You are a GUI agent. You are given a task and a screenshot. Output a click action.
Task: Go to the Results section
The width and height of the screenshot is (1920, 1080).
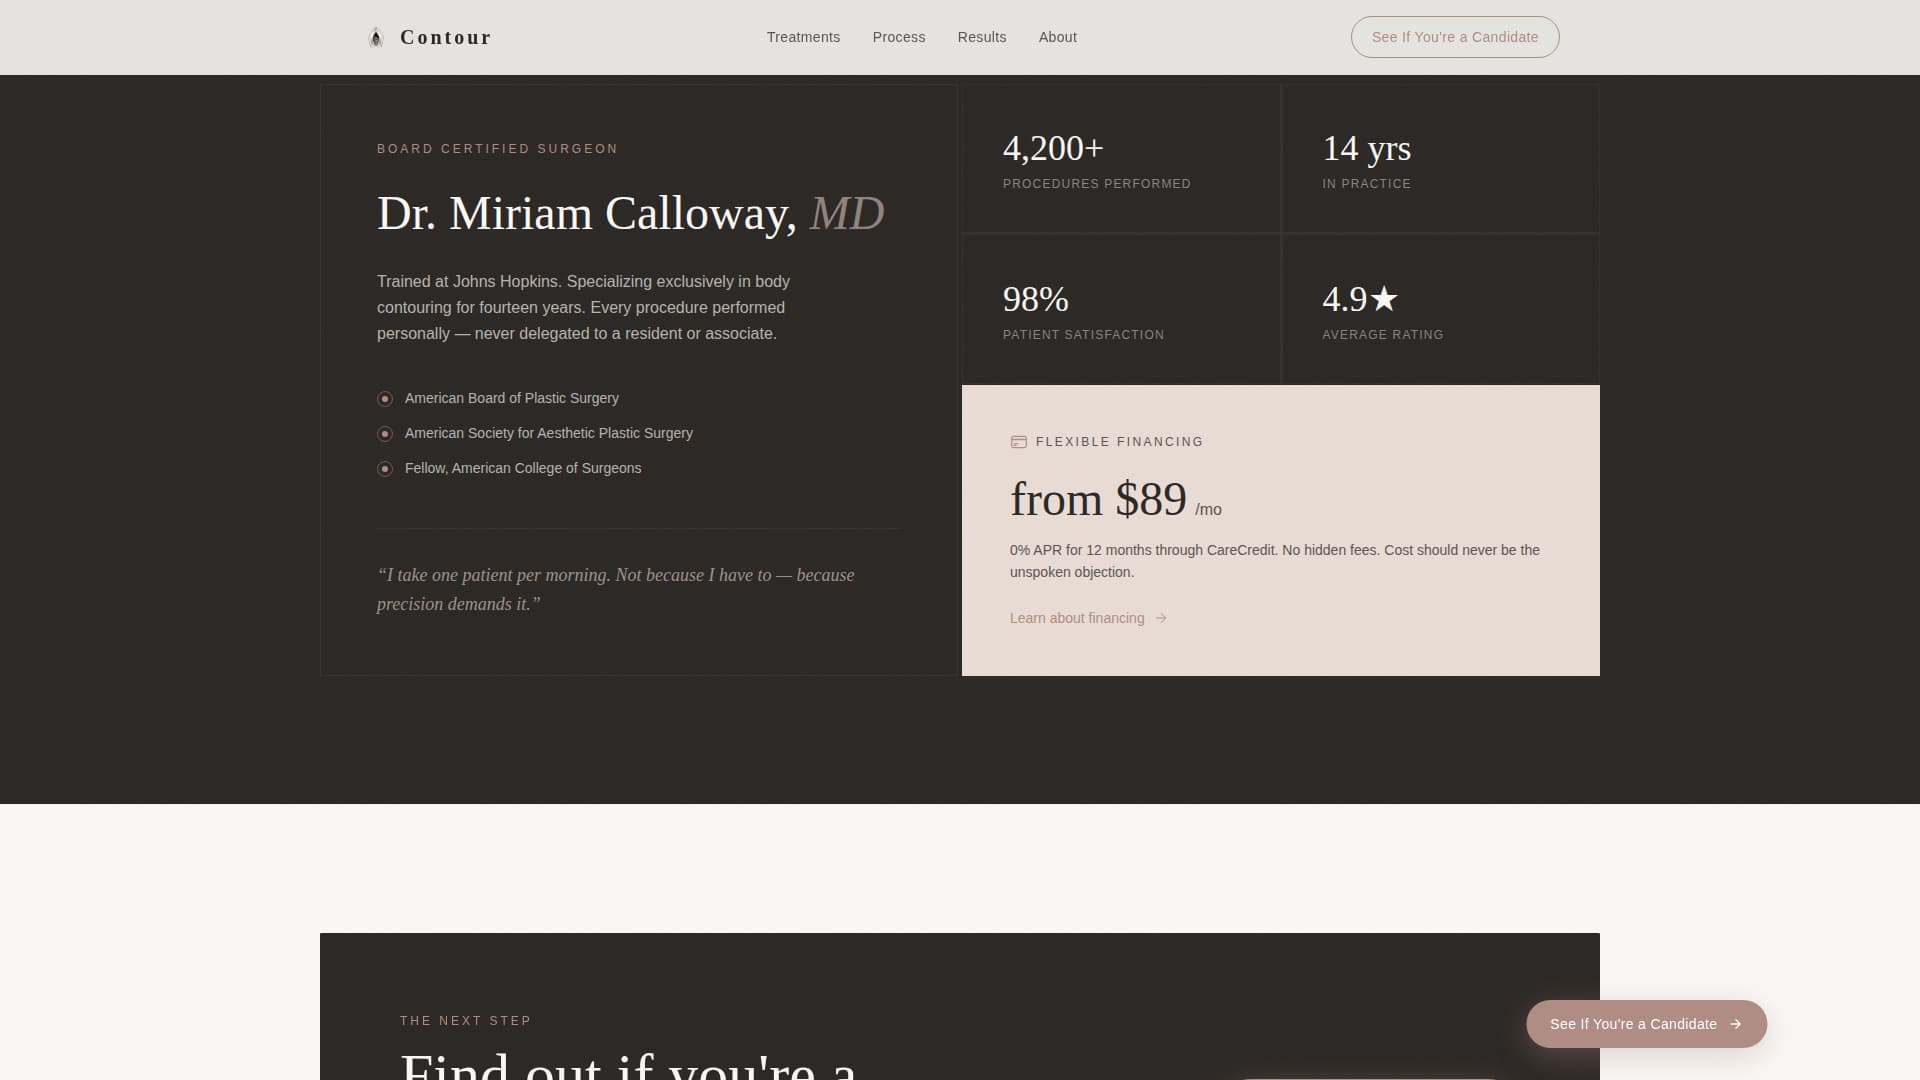(981, 37)
